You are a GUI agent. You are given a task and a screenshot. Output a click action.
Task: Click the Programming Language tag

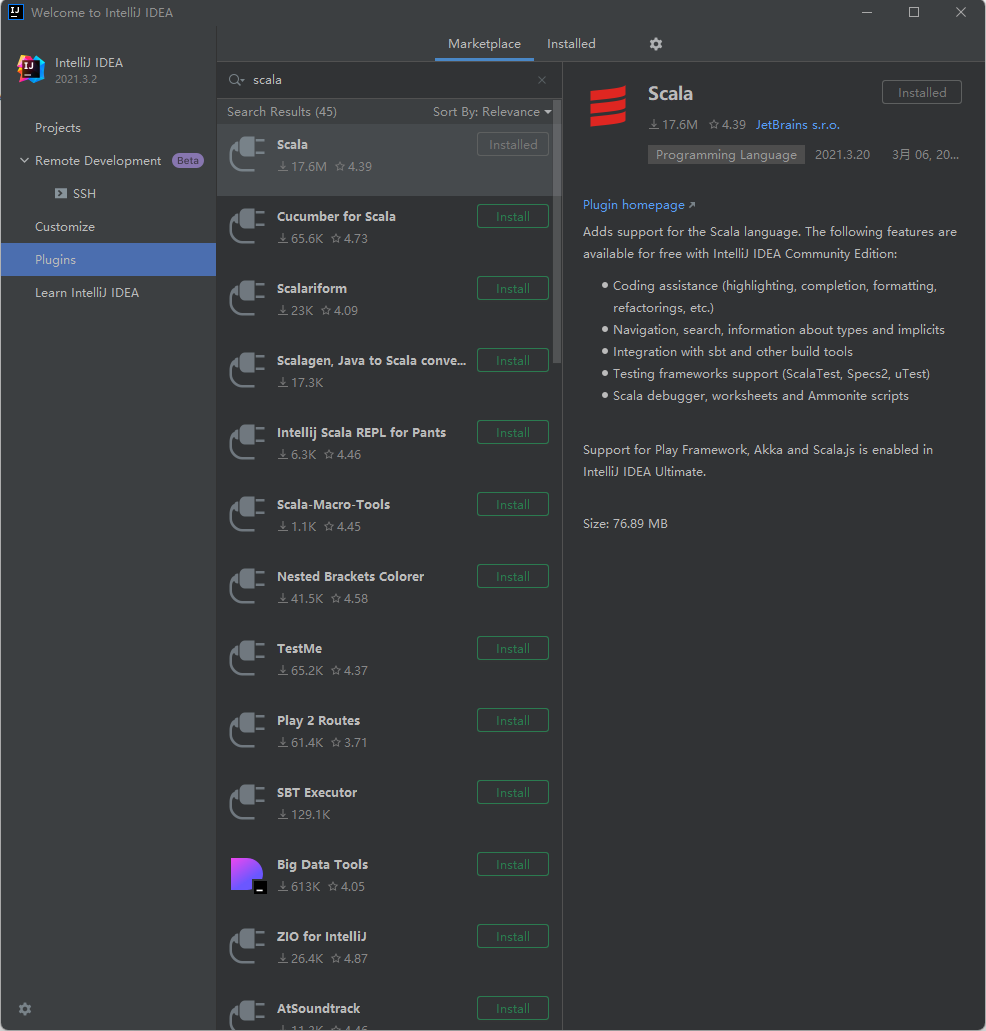pyautogui.click(x=726, y=155)
